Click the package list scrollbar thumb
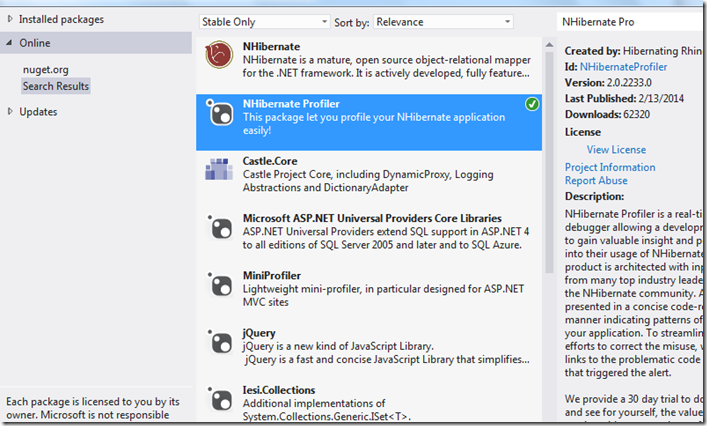The width and height of the screenshot is (707, 426). click(x=549, y=162)
